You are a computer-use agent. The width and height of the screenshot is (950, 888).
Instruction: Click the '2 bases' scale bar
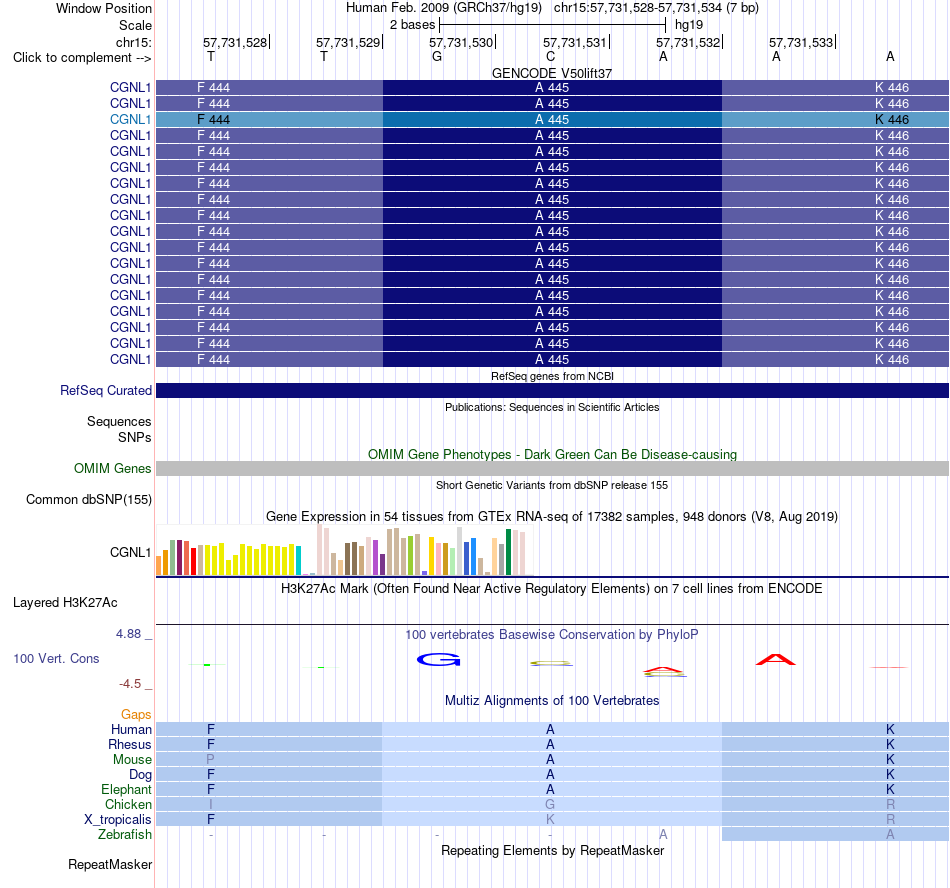click(552, 25)
